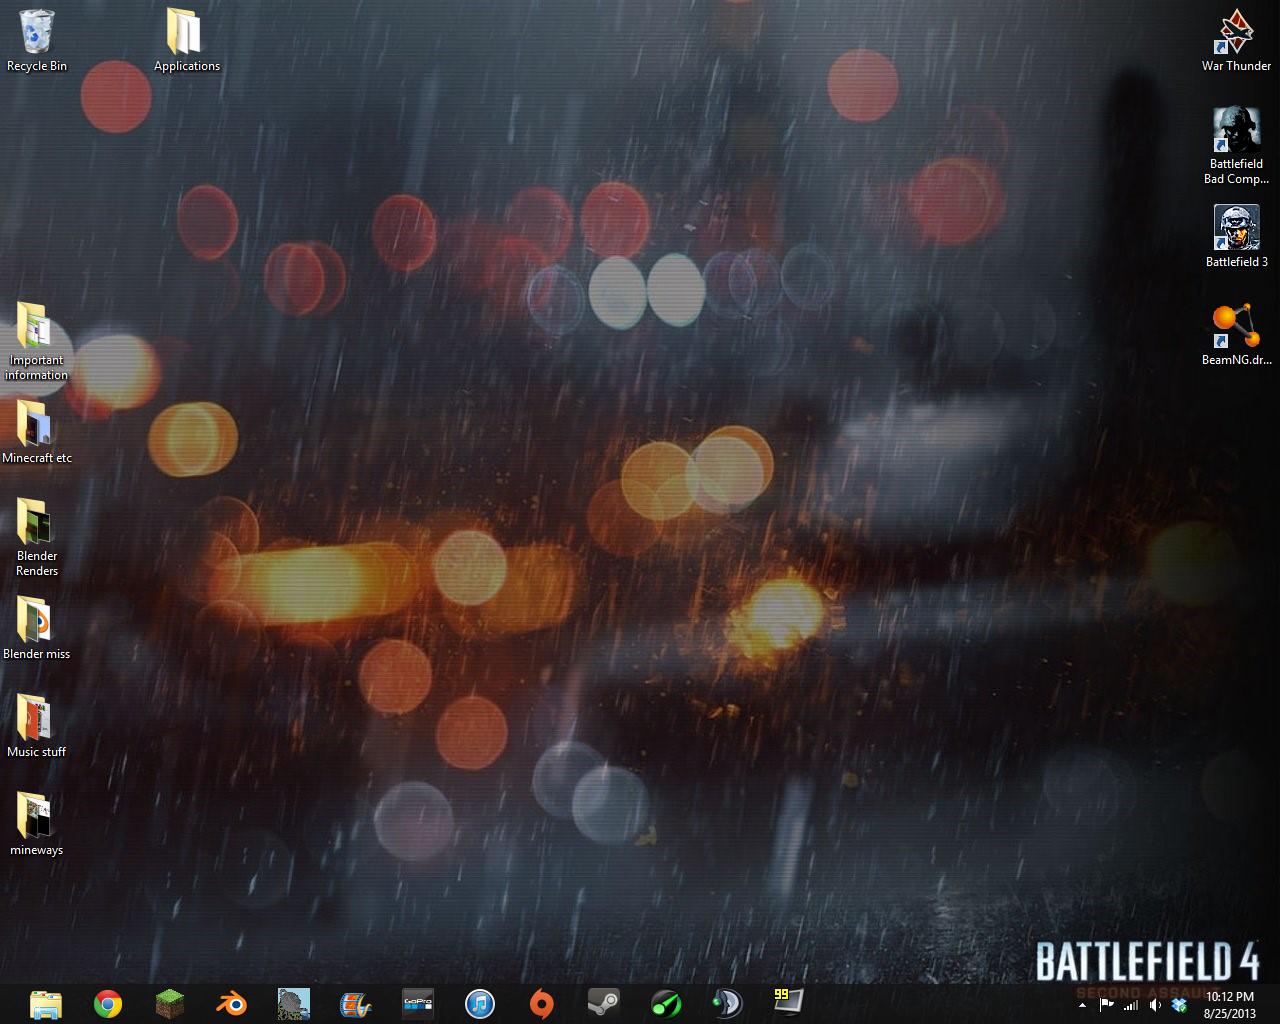Launch Google Chrome from the taskbar
1280x1024 pixels.
(x=108, y=1003)
